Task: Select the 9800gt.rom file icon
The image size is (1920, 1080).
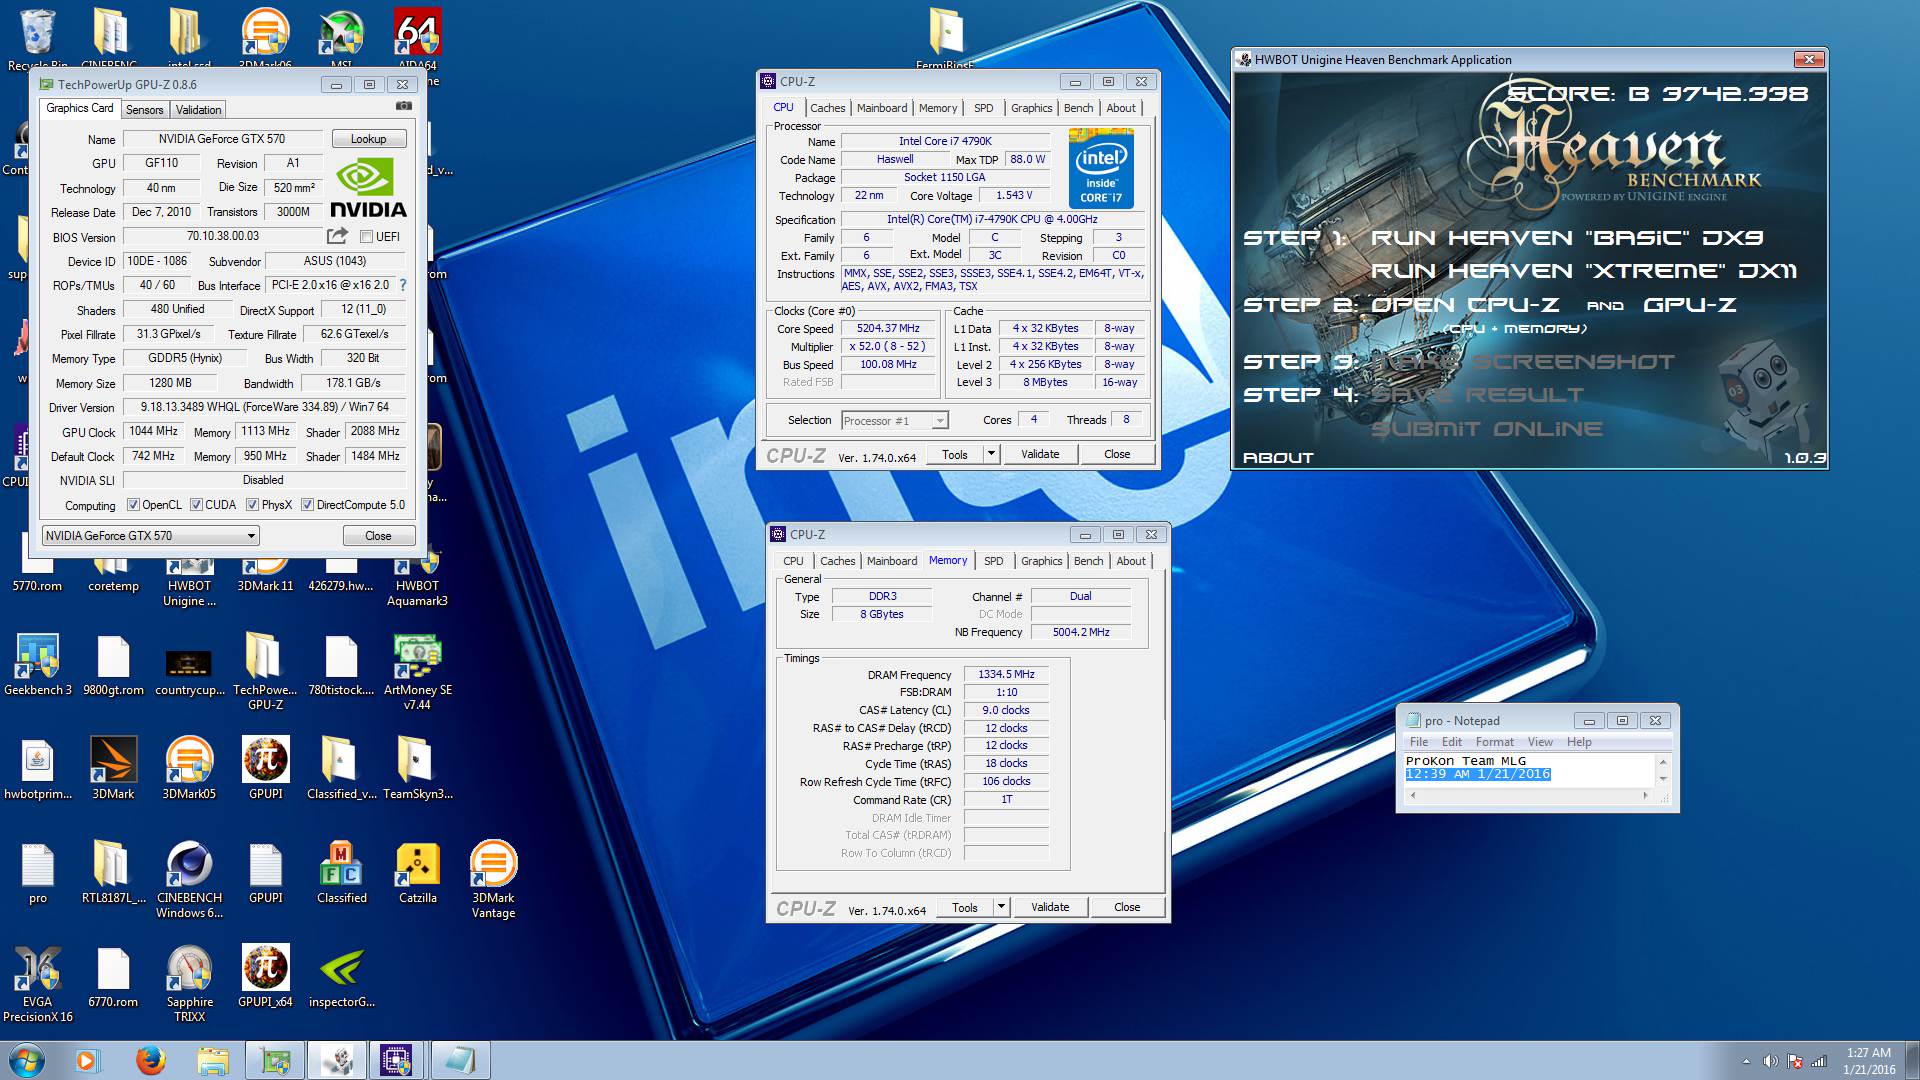Action: pyautogui.click(x=113, y=666)
